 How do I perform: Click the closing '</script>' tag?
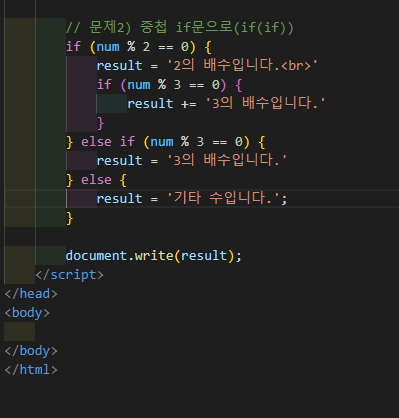[x=70, y=275]
